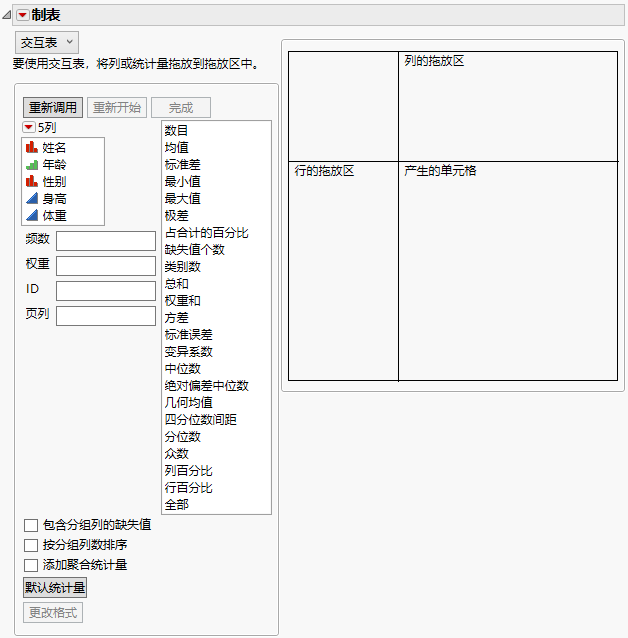Select the nominal icon next to 性别
Viewport: 628px width, 638px height.
point(32,181)
